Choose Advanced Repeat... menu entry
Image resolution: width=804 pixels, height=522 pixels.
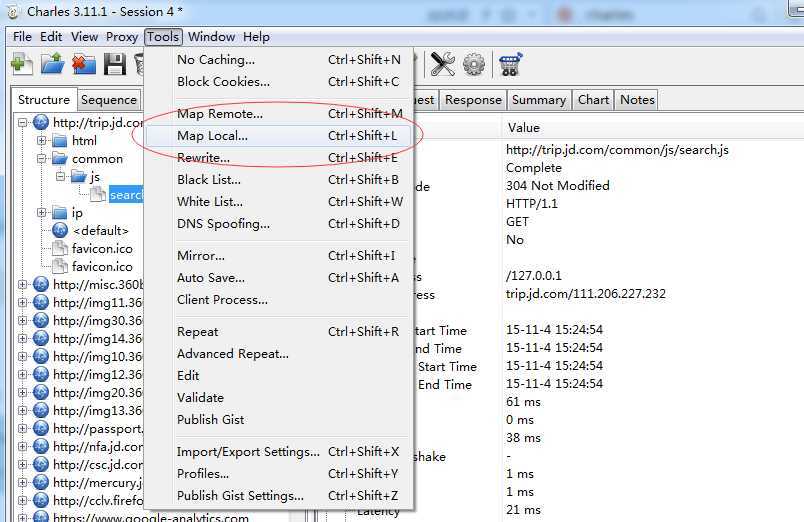(x=279, y=354)
